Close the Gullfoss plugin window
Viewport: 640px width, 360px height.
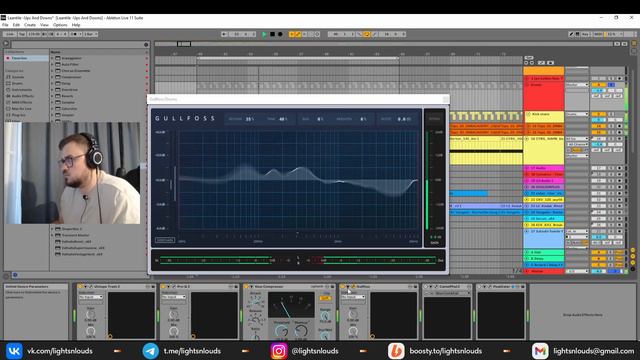[x=446, y=99]
